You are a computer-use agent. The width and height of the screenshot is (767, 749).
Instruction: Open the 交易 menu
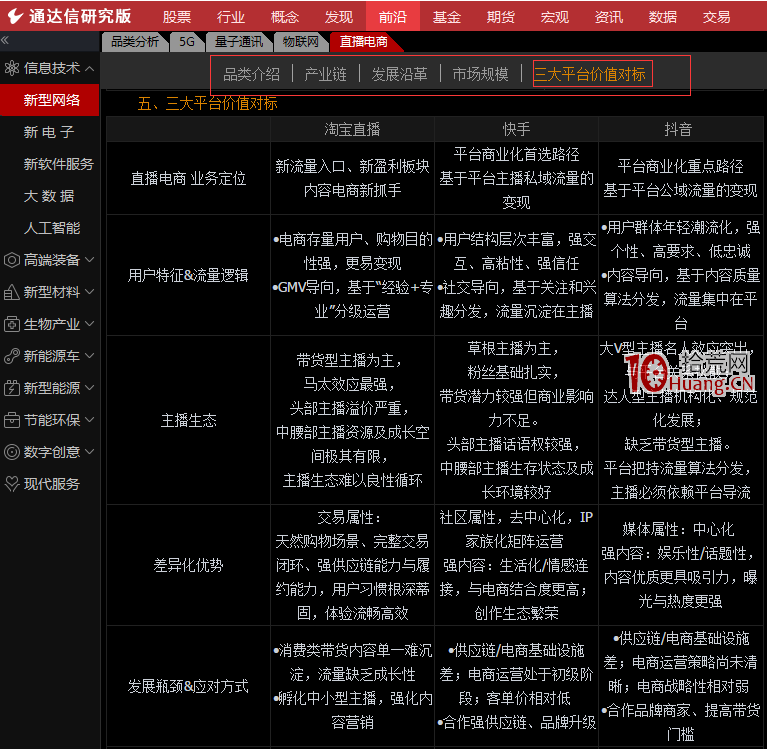click(717, 17)
